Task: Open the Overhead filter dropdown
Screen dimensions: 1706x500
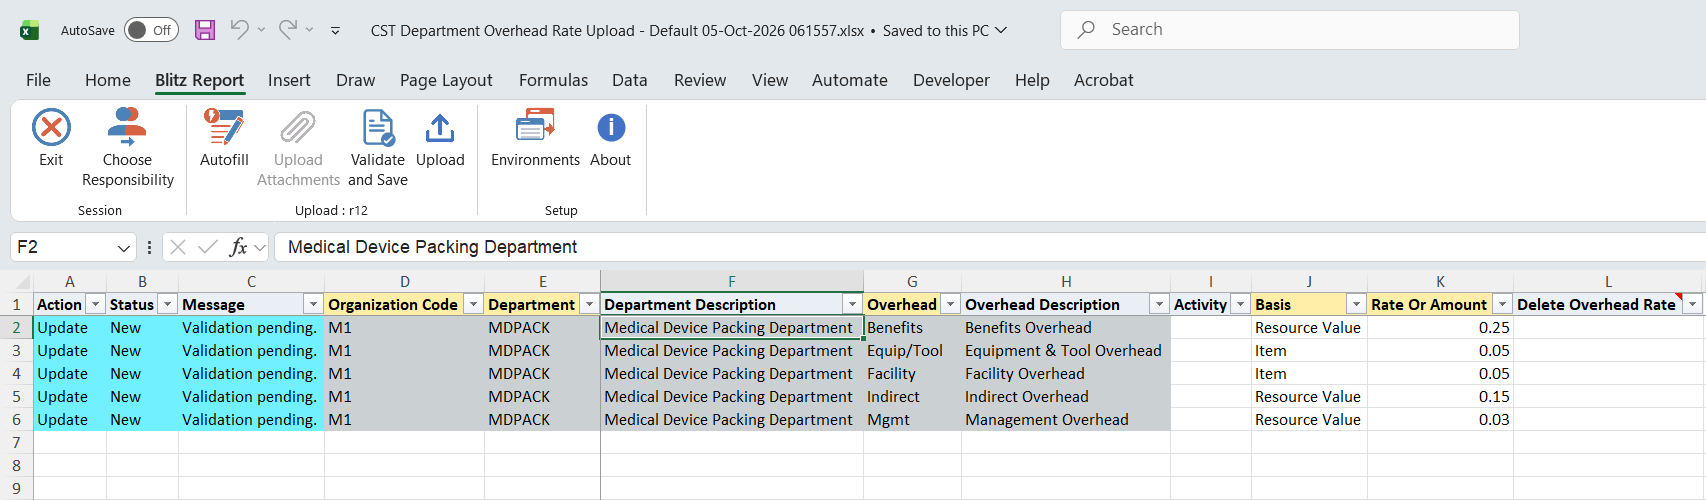Action: [950, 304]
